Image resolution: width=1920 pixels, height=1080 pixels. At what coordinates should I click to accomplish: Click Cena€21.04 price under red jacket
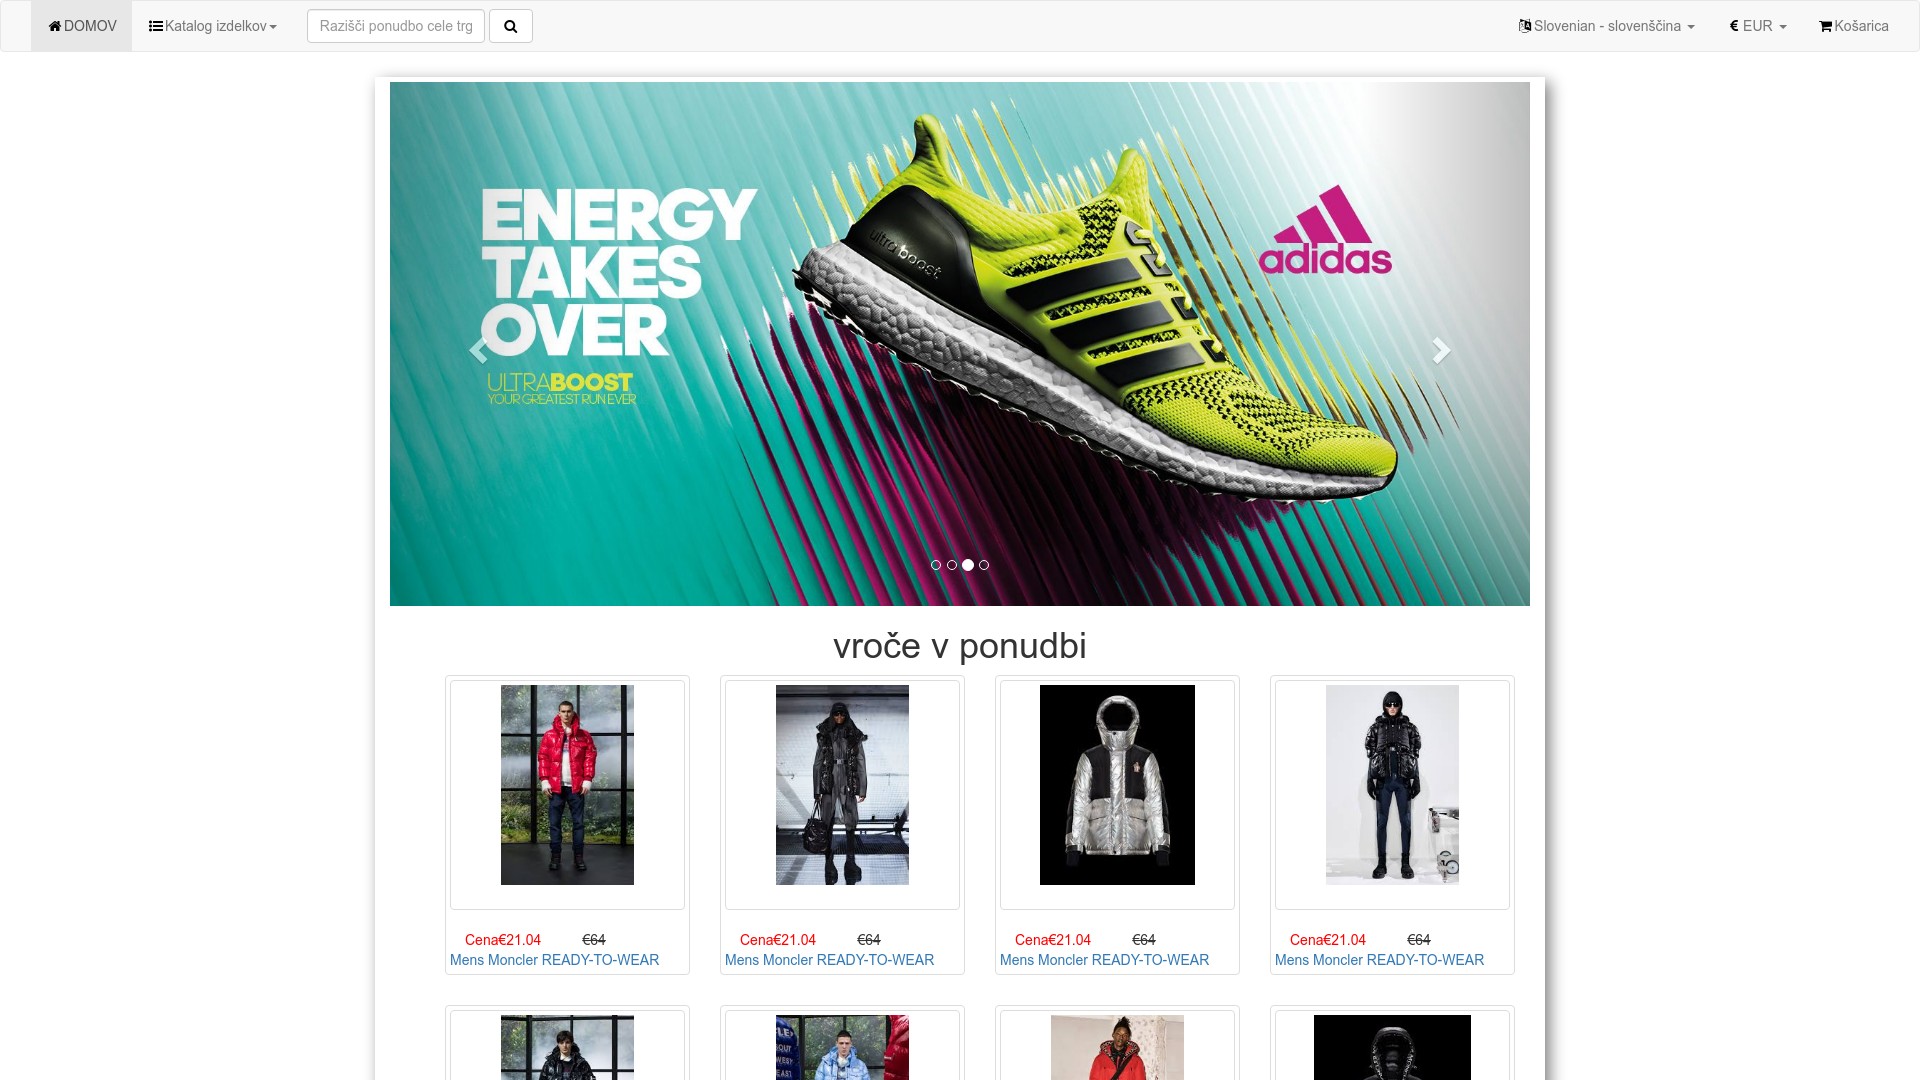click(x=503, y=940)
